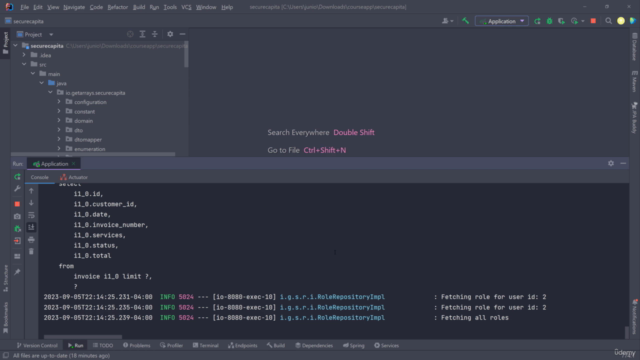The image size is (640, 360).
Task: Close the Application run tab
Action: point(73,164)
